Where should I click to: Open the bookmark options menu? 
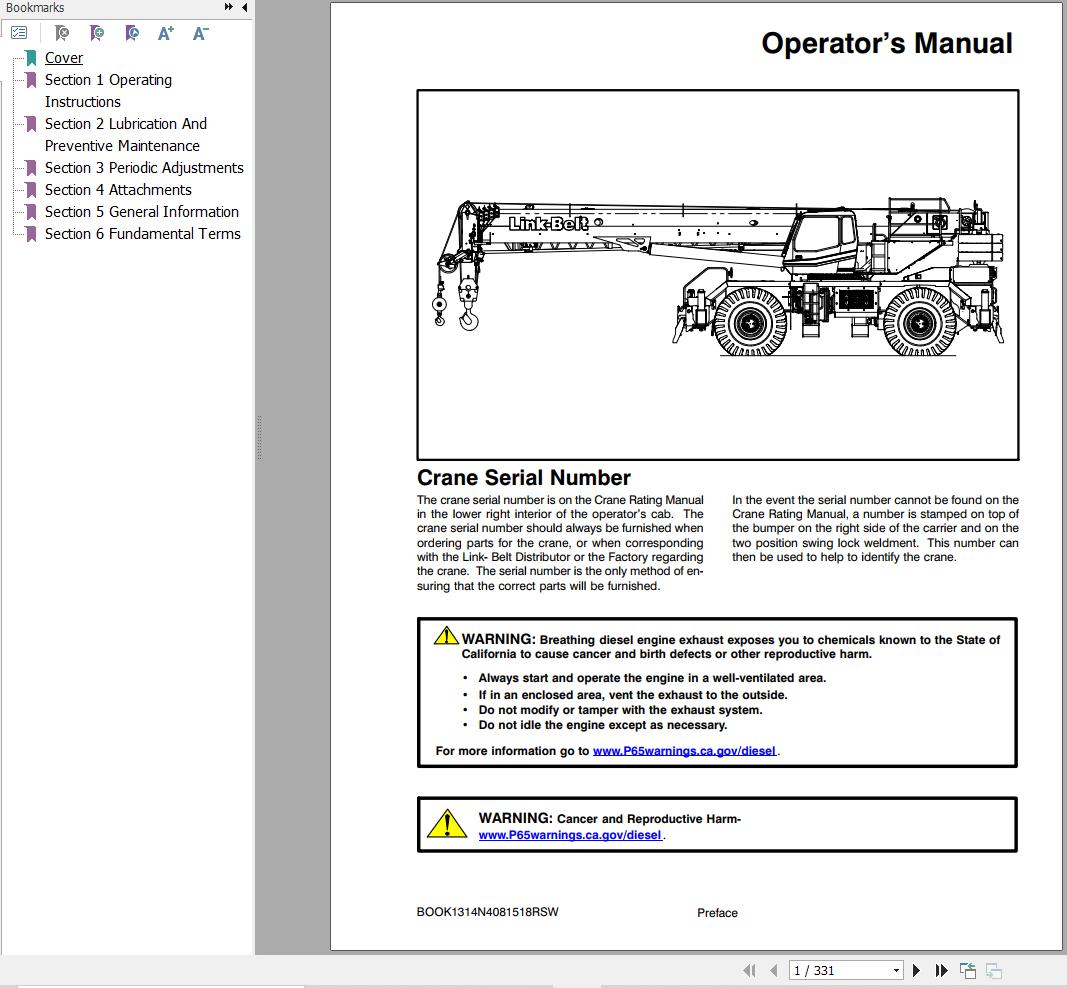pos(20,32)
